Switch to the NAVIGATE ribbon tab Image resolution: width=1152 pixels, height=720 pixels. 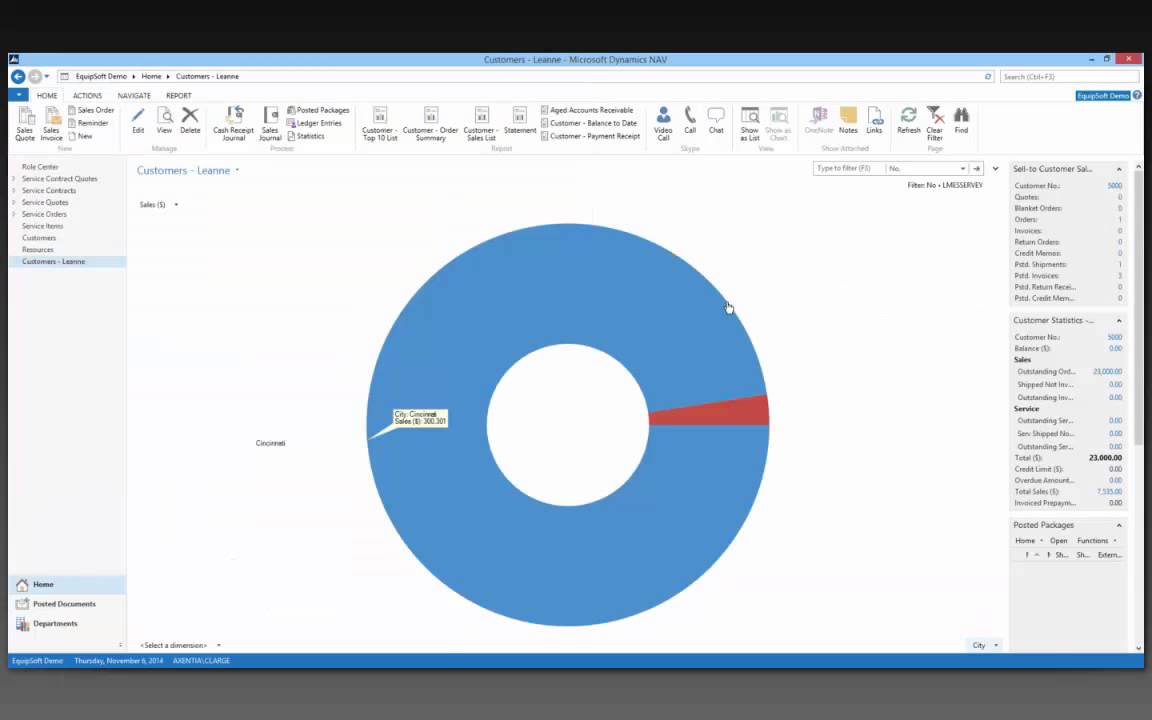point(134,96)
